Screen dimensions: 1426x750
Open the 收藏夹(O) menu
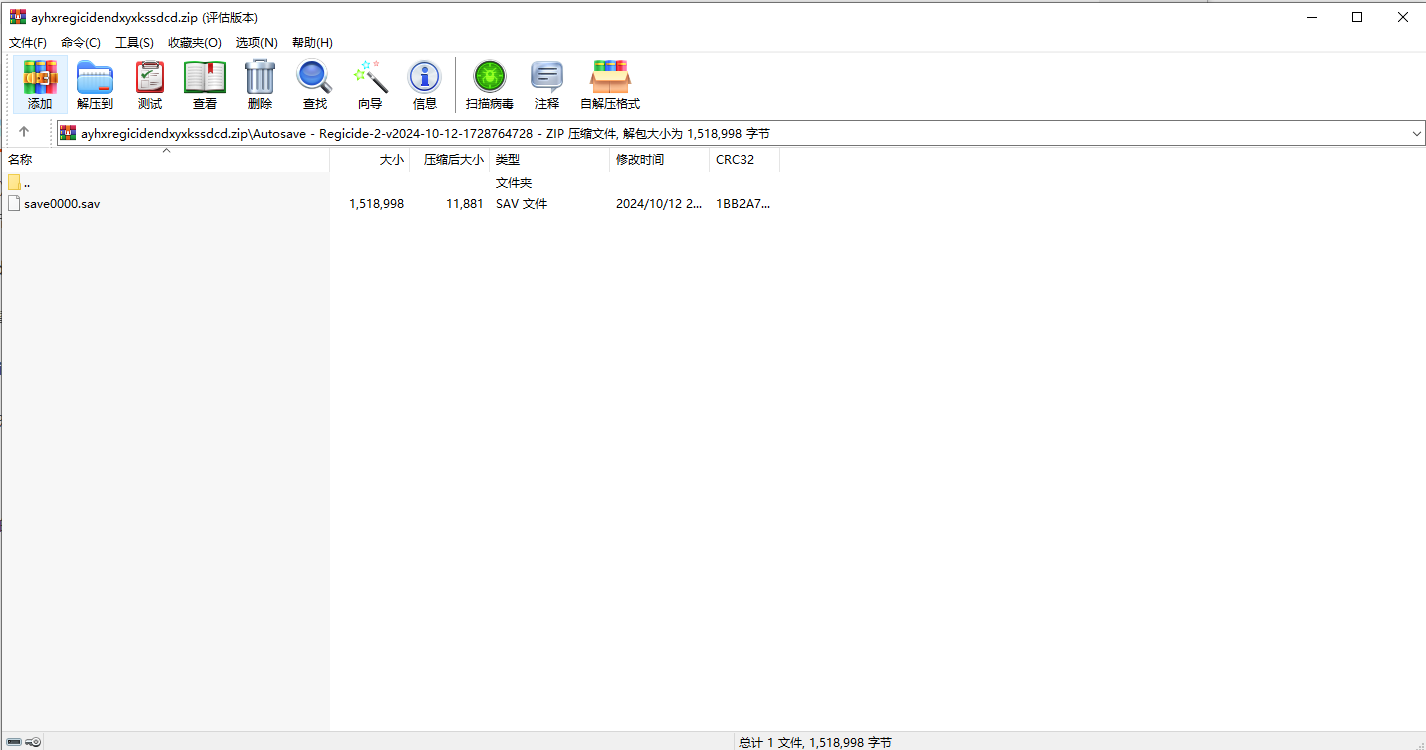click(x=195, y=42)
